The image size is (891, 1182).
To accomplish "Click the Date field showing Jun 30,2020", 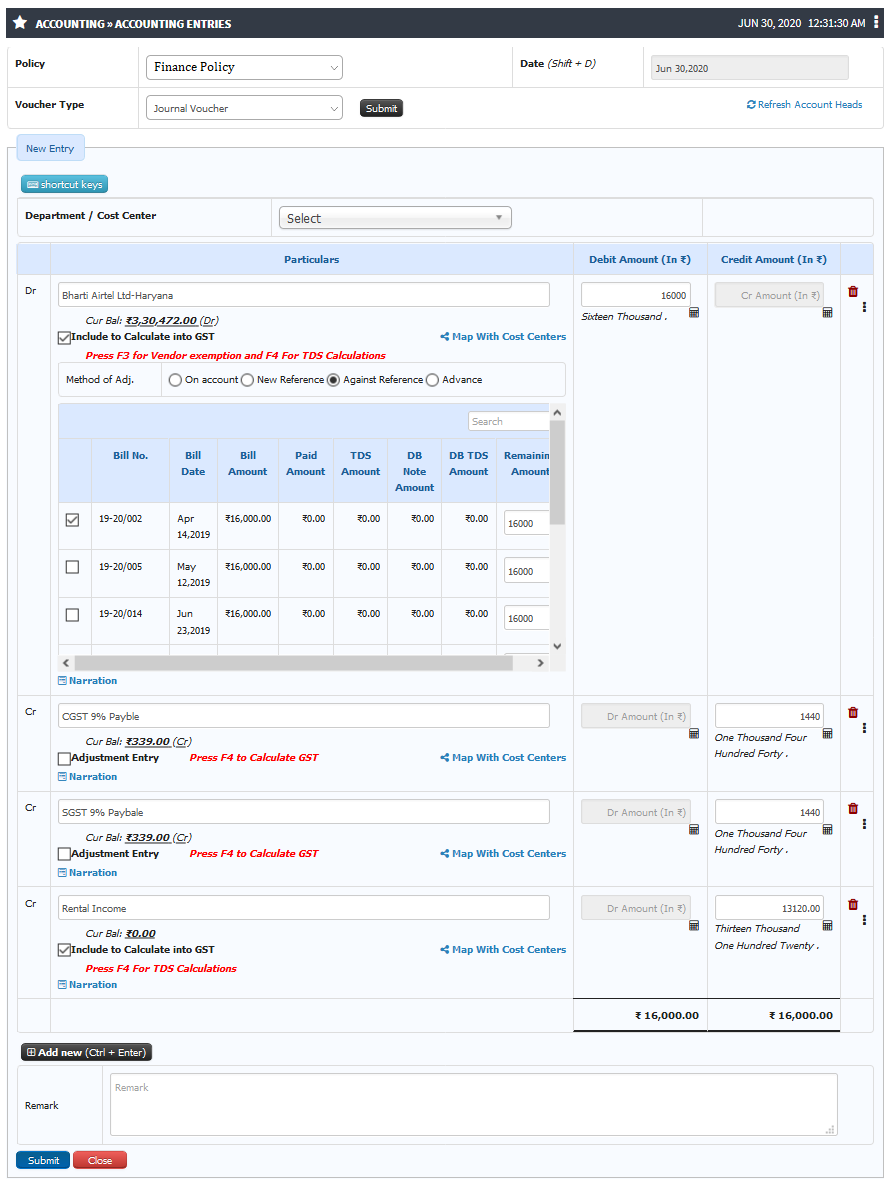I will click(749, 68).
